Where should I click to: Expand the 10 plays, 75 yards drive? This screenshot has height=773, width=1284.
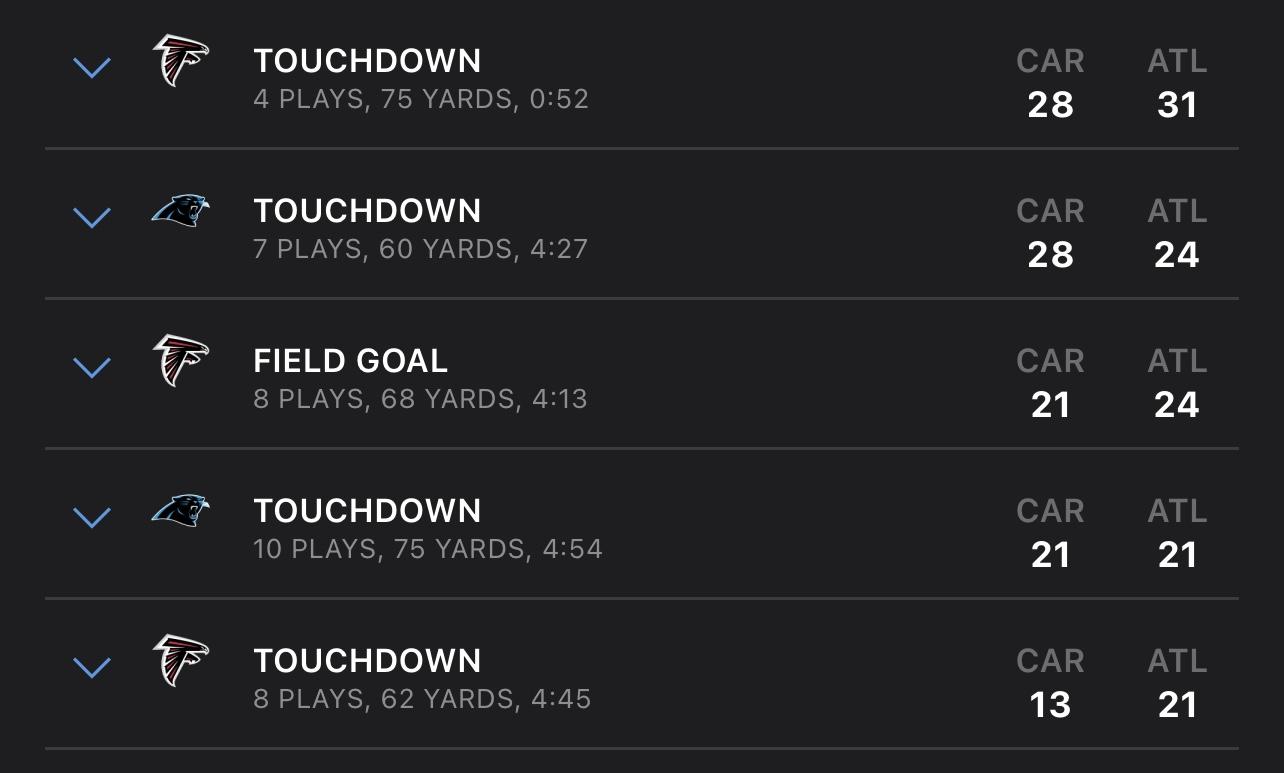tap(92, 518)
